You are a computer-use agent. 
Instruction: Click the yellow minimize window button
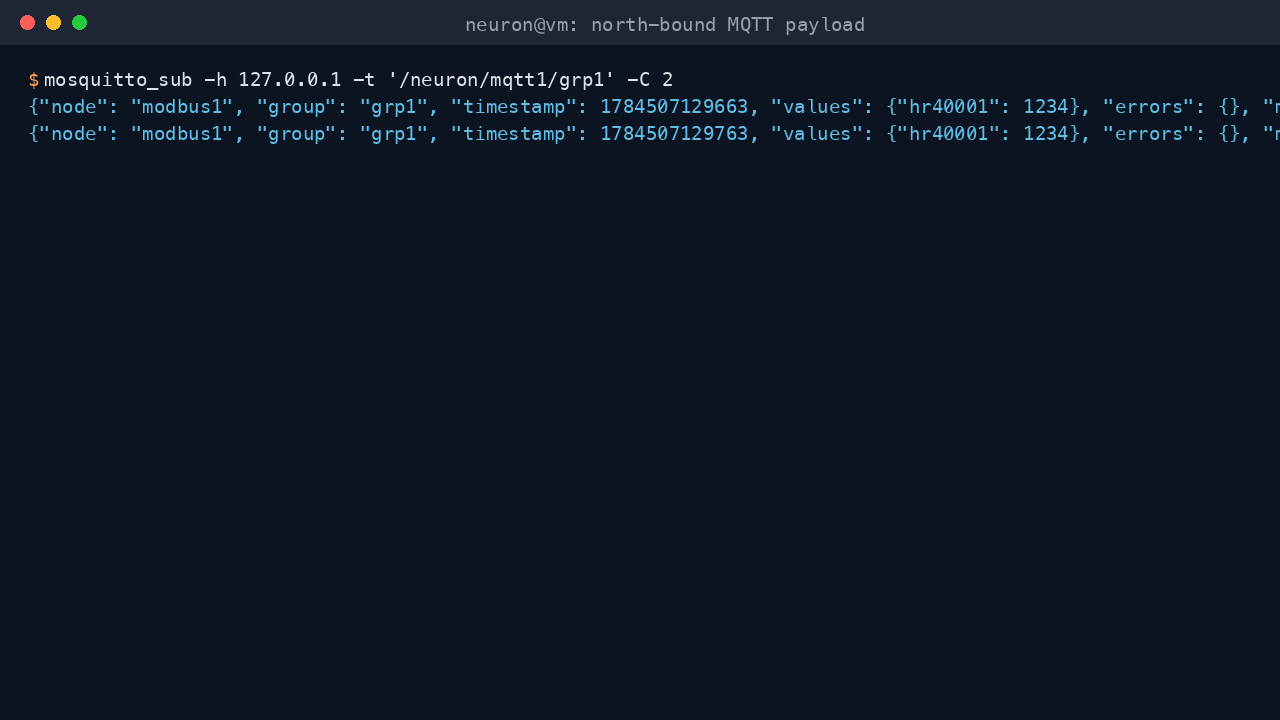[53, 23]
